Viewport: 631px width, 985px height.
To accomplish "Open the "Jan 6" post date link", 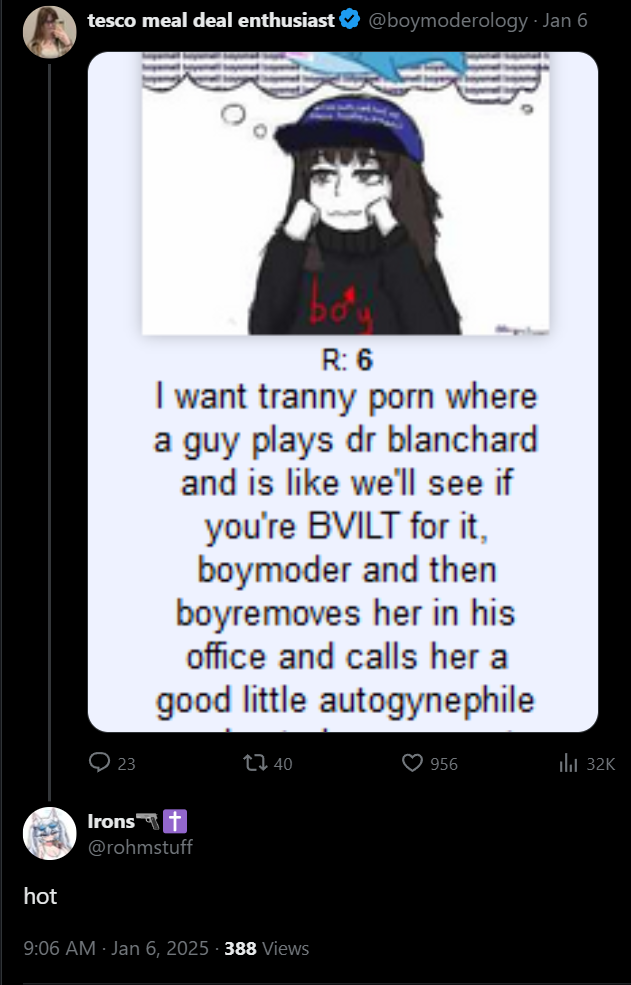I will click(564, 21).
